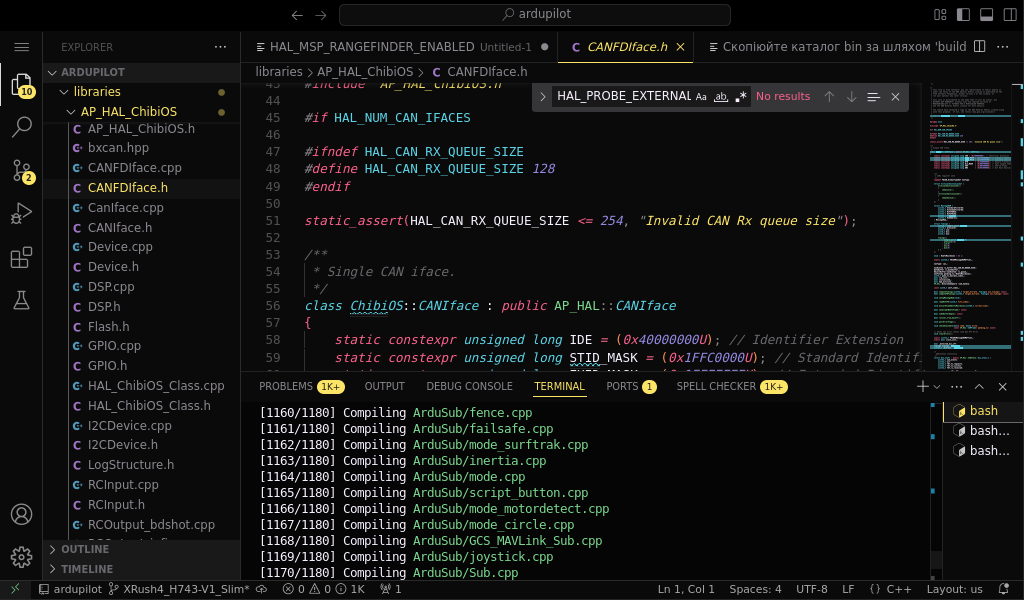
Task: Toggle Use Regular Expression in find widget
Action: pos(741,97)
